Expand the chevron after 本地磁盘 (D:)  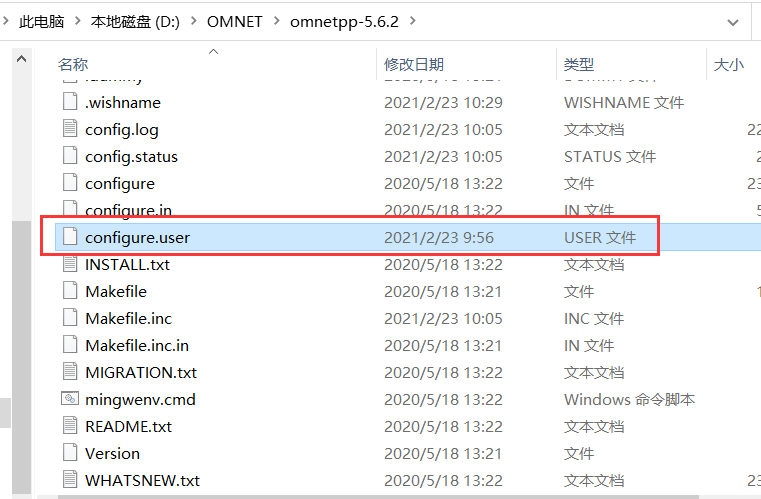click(x=194, y=21)
